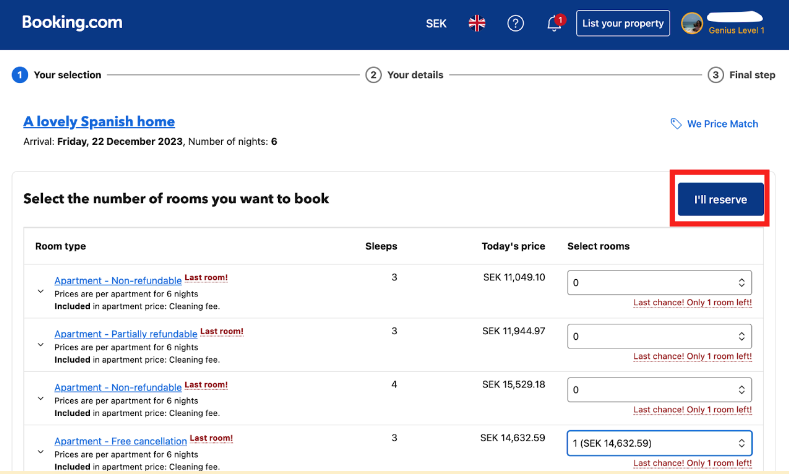Expand Partially refundable apartment row chevron

[x=40, y=345]
